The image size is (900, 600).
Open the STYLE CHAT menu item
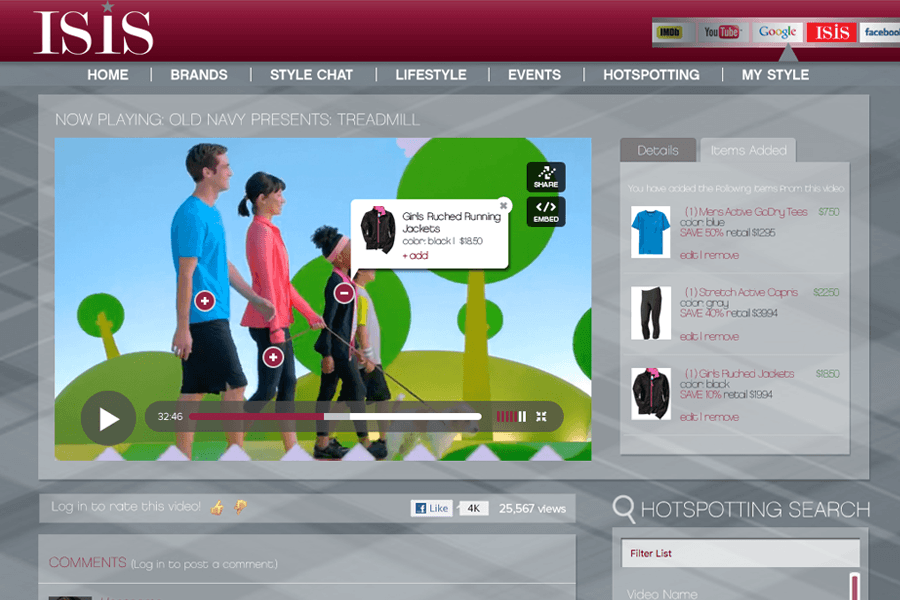pos(311,75)
